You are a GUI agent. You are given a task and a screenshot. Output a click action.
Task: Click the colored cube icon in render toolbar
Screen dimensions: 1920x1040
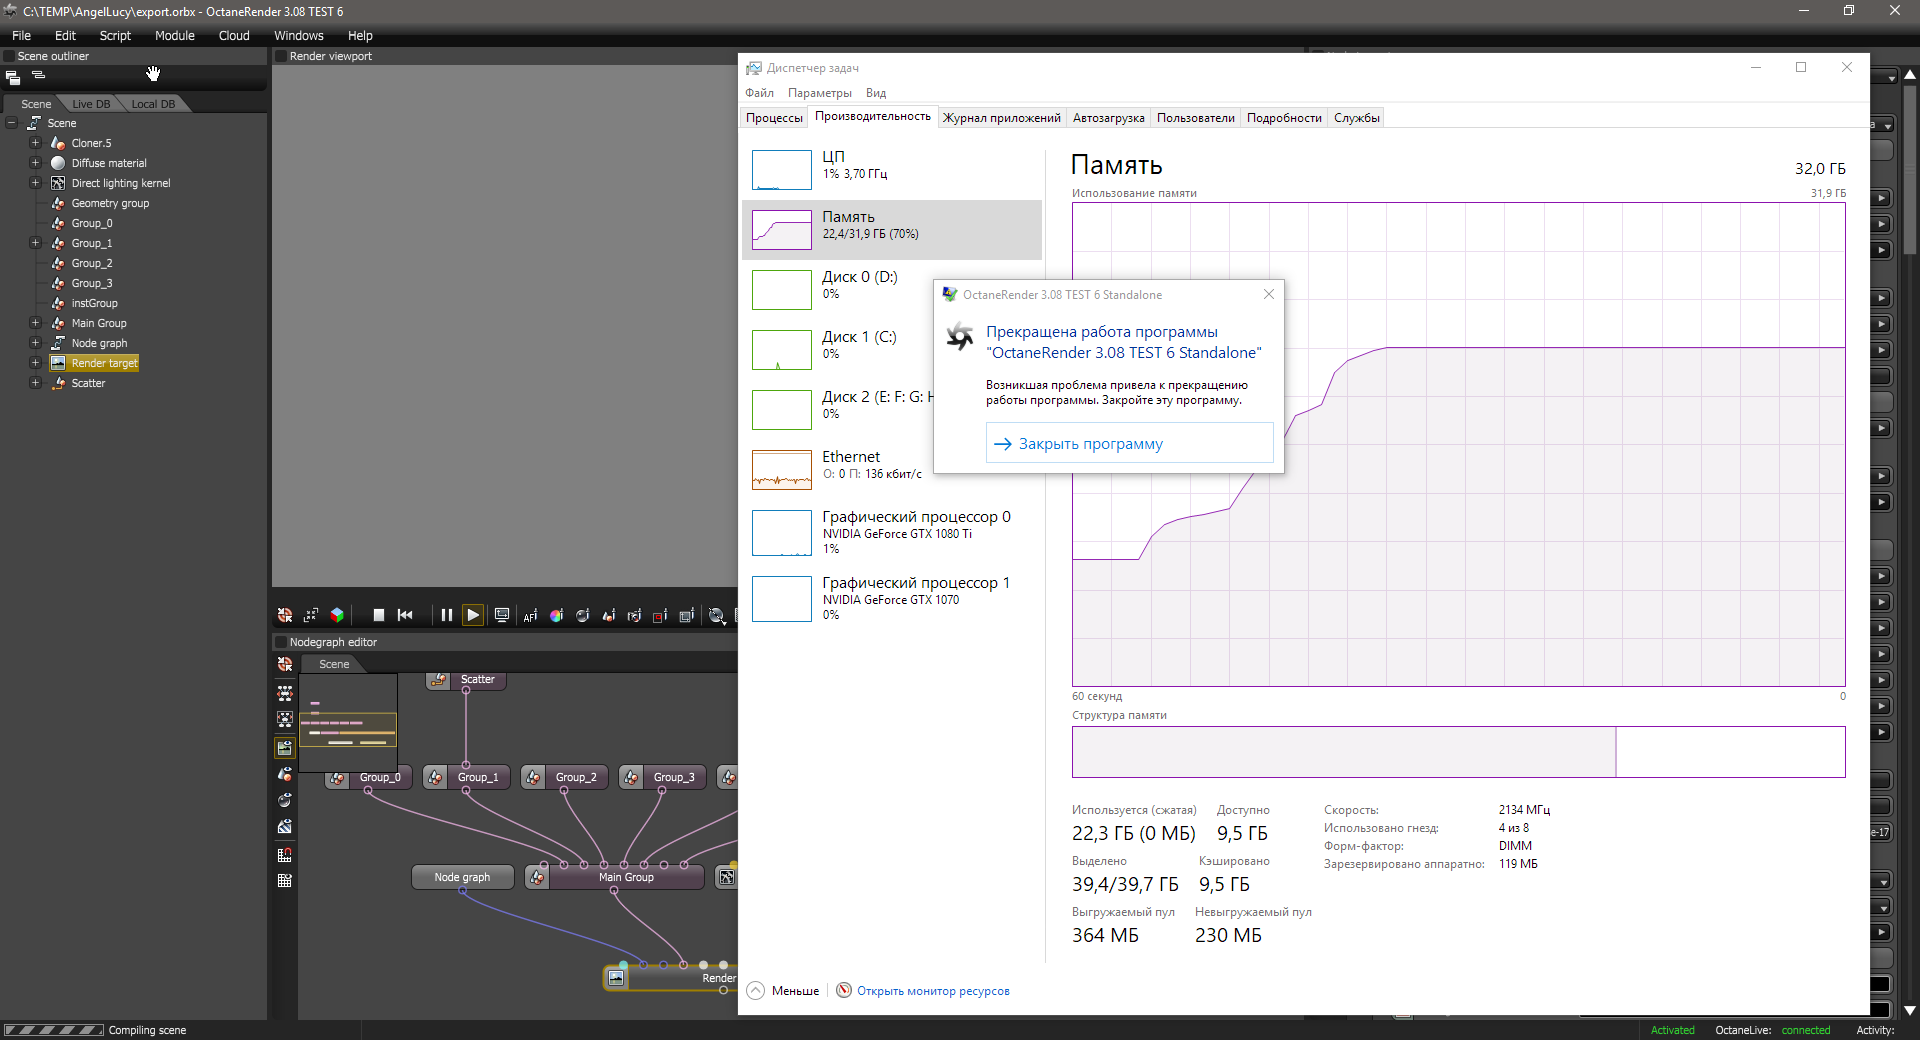click(x=337, y=615)
